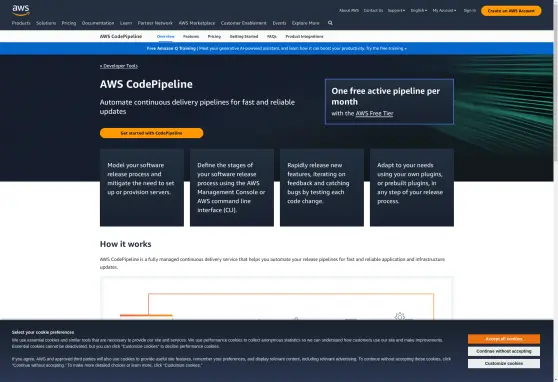This screenshot has height=382, width=558.
Task: Expand the My Account dropdown
Action: tap(444, 11)
